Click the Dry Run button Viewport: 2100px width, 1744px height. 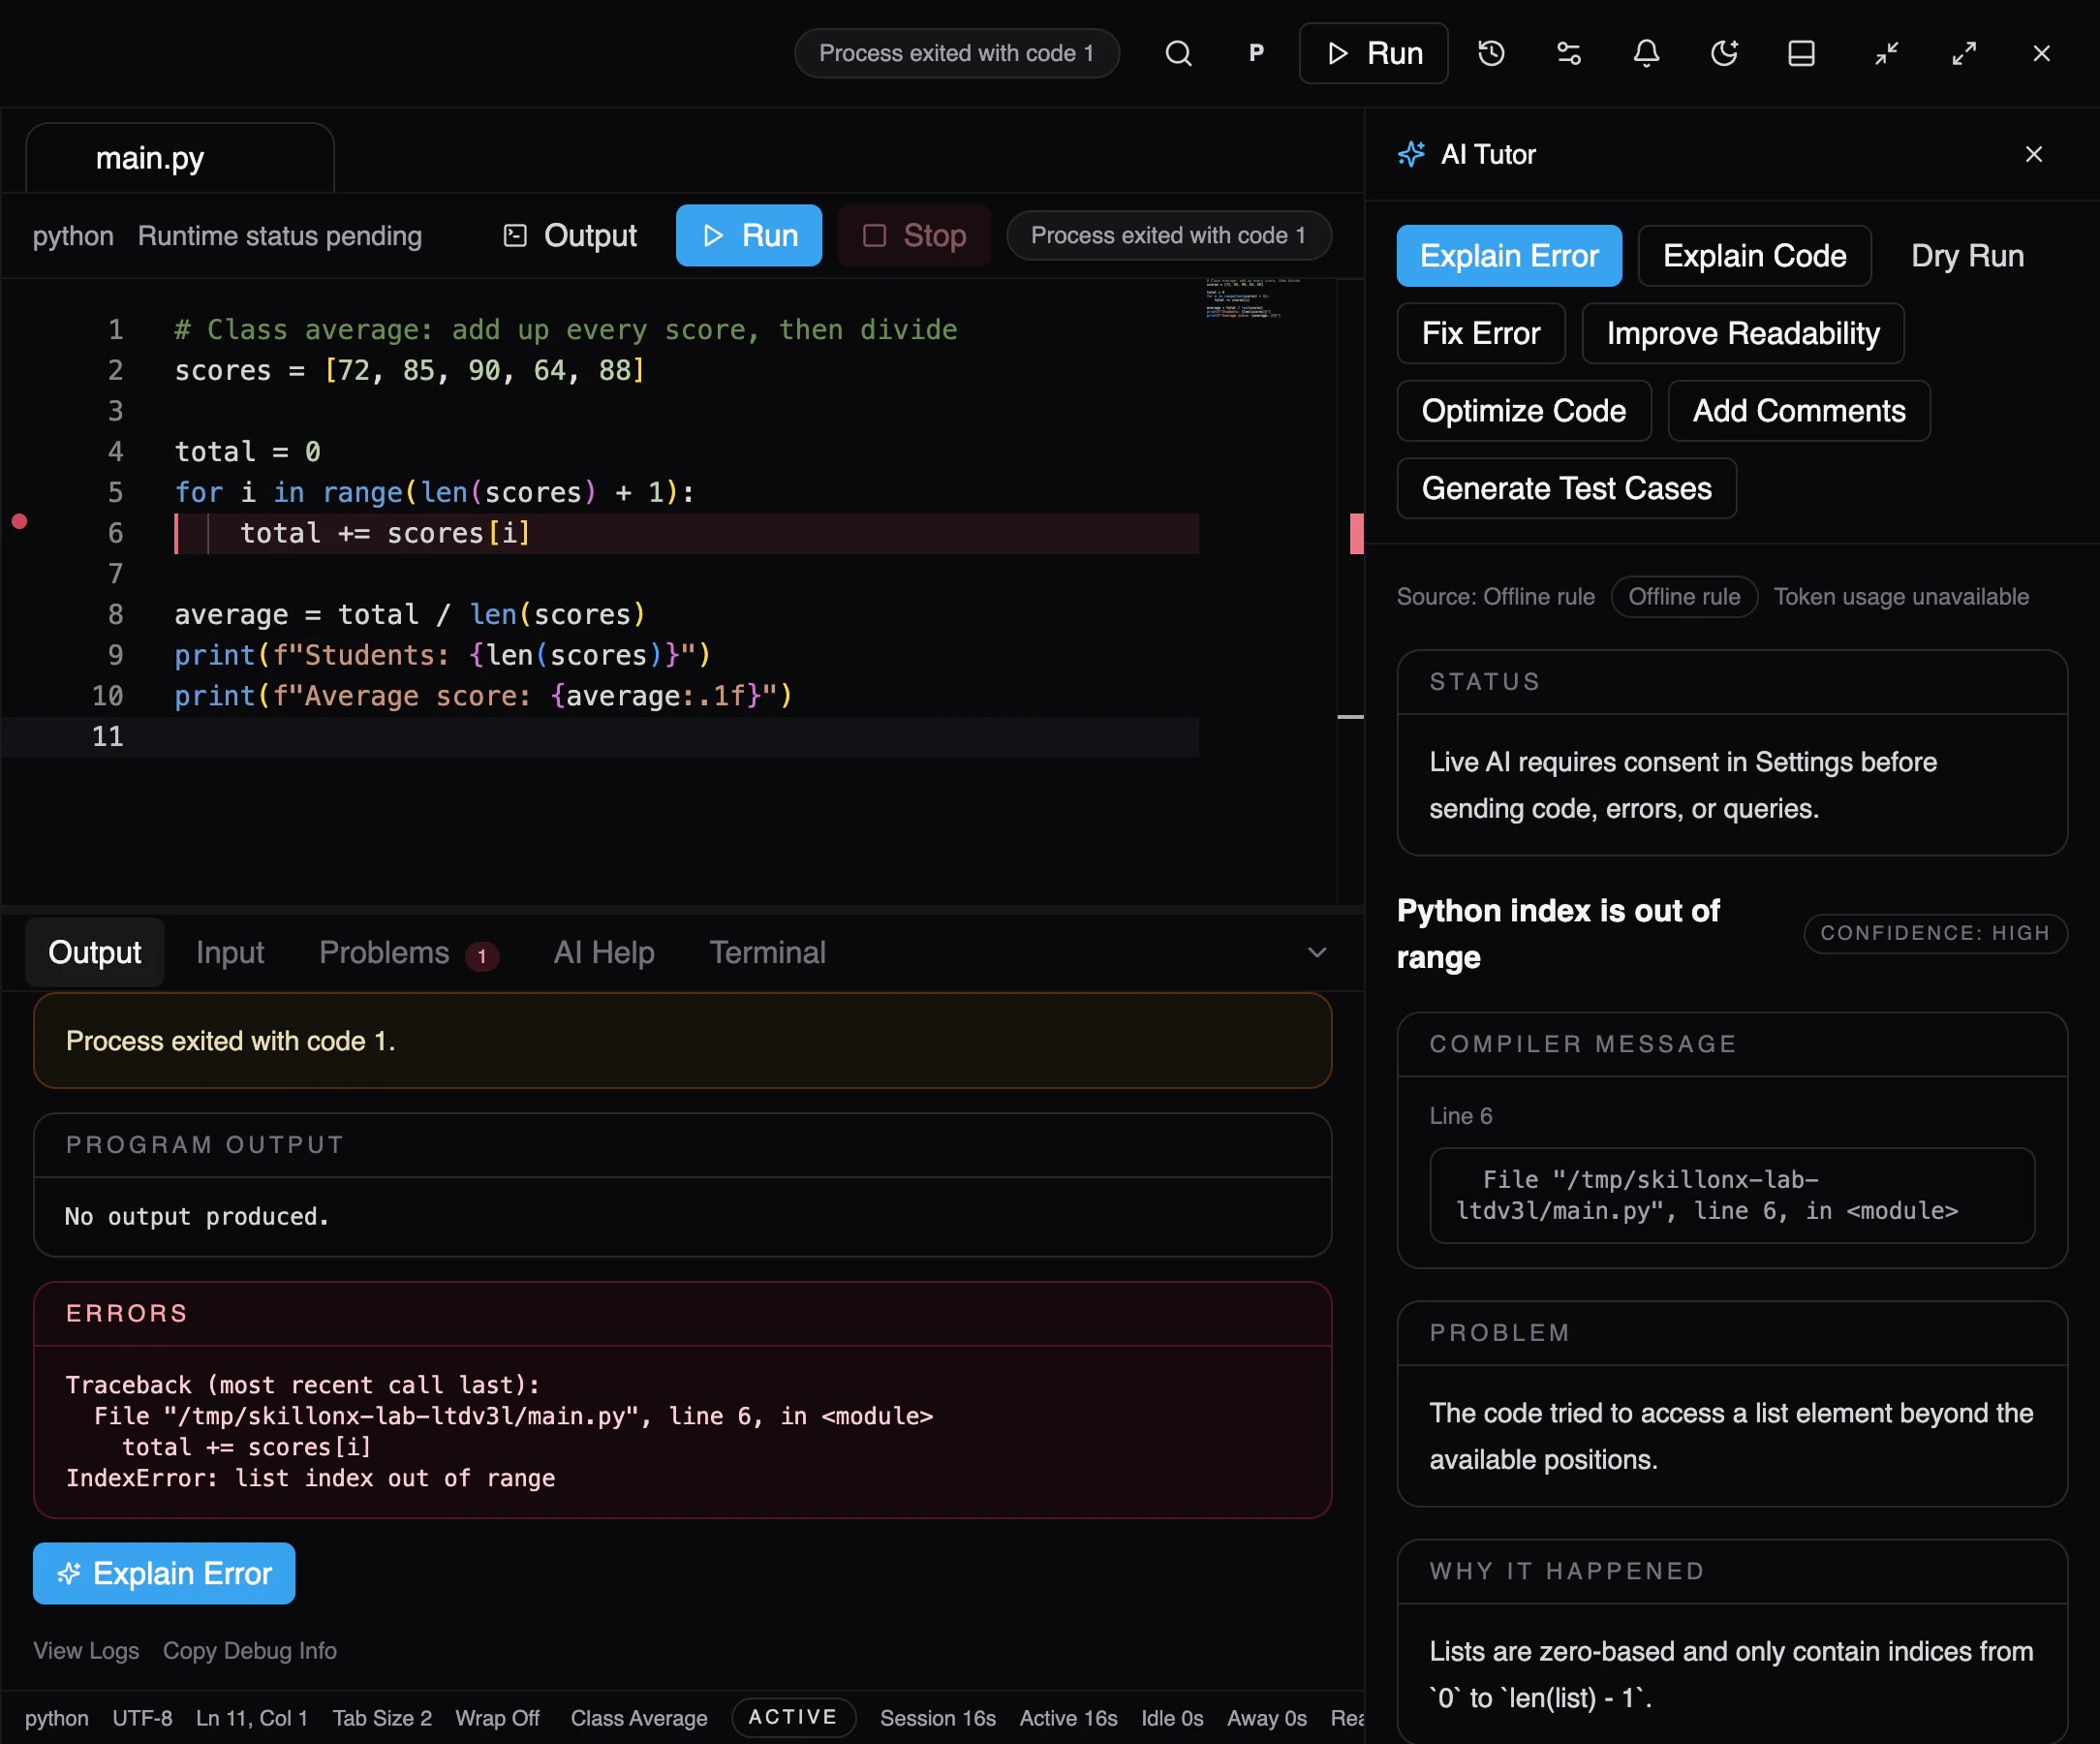point(1967,256)
